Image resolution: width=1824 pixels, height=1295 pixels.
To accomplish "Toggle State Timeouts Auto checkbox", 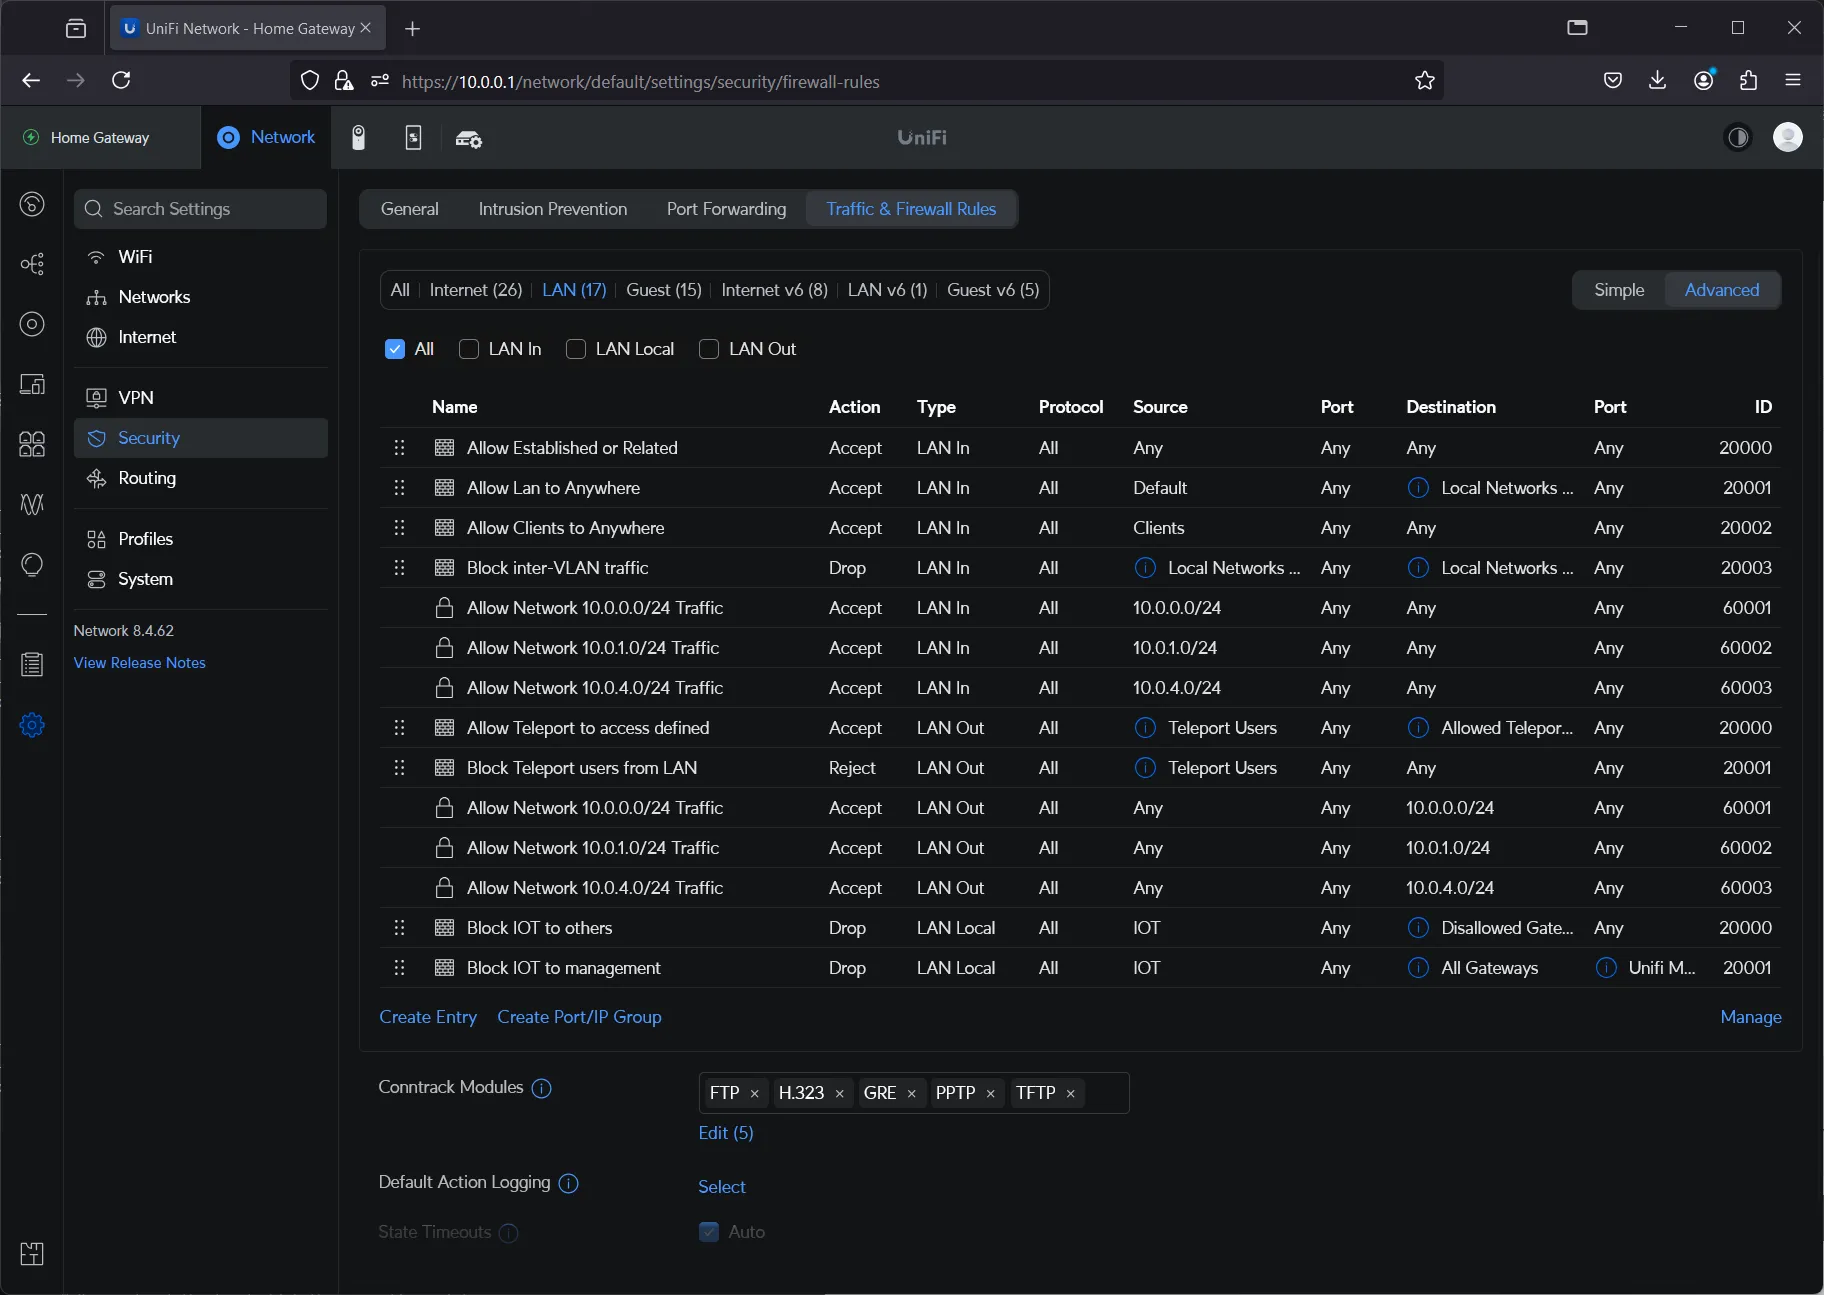I will (708, 1232).
